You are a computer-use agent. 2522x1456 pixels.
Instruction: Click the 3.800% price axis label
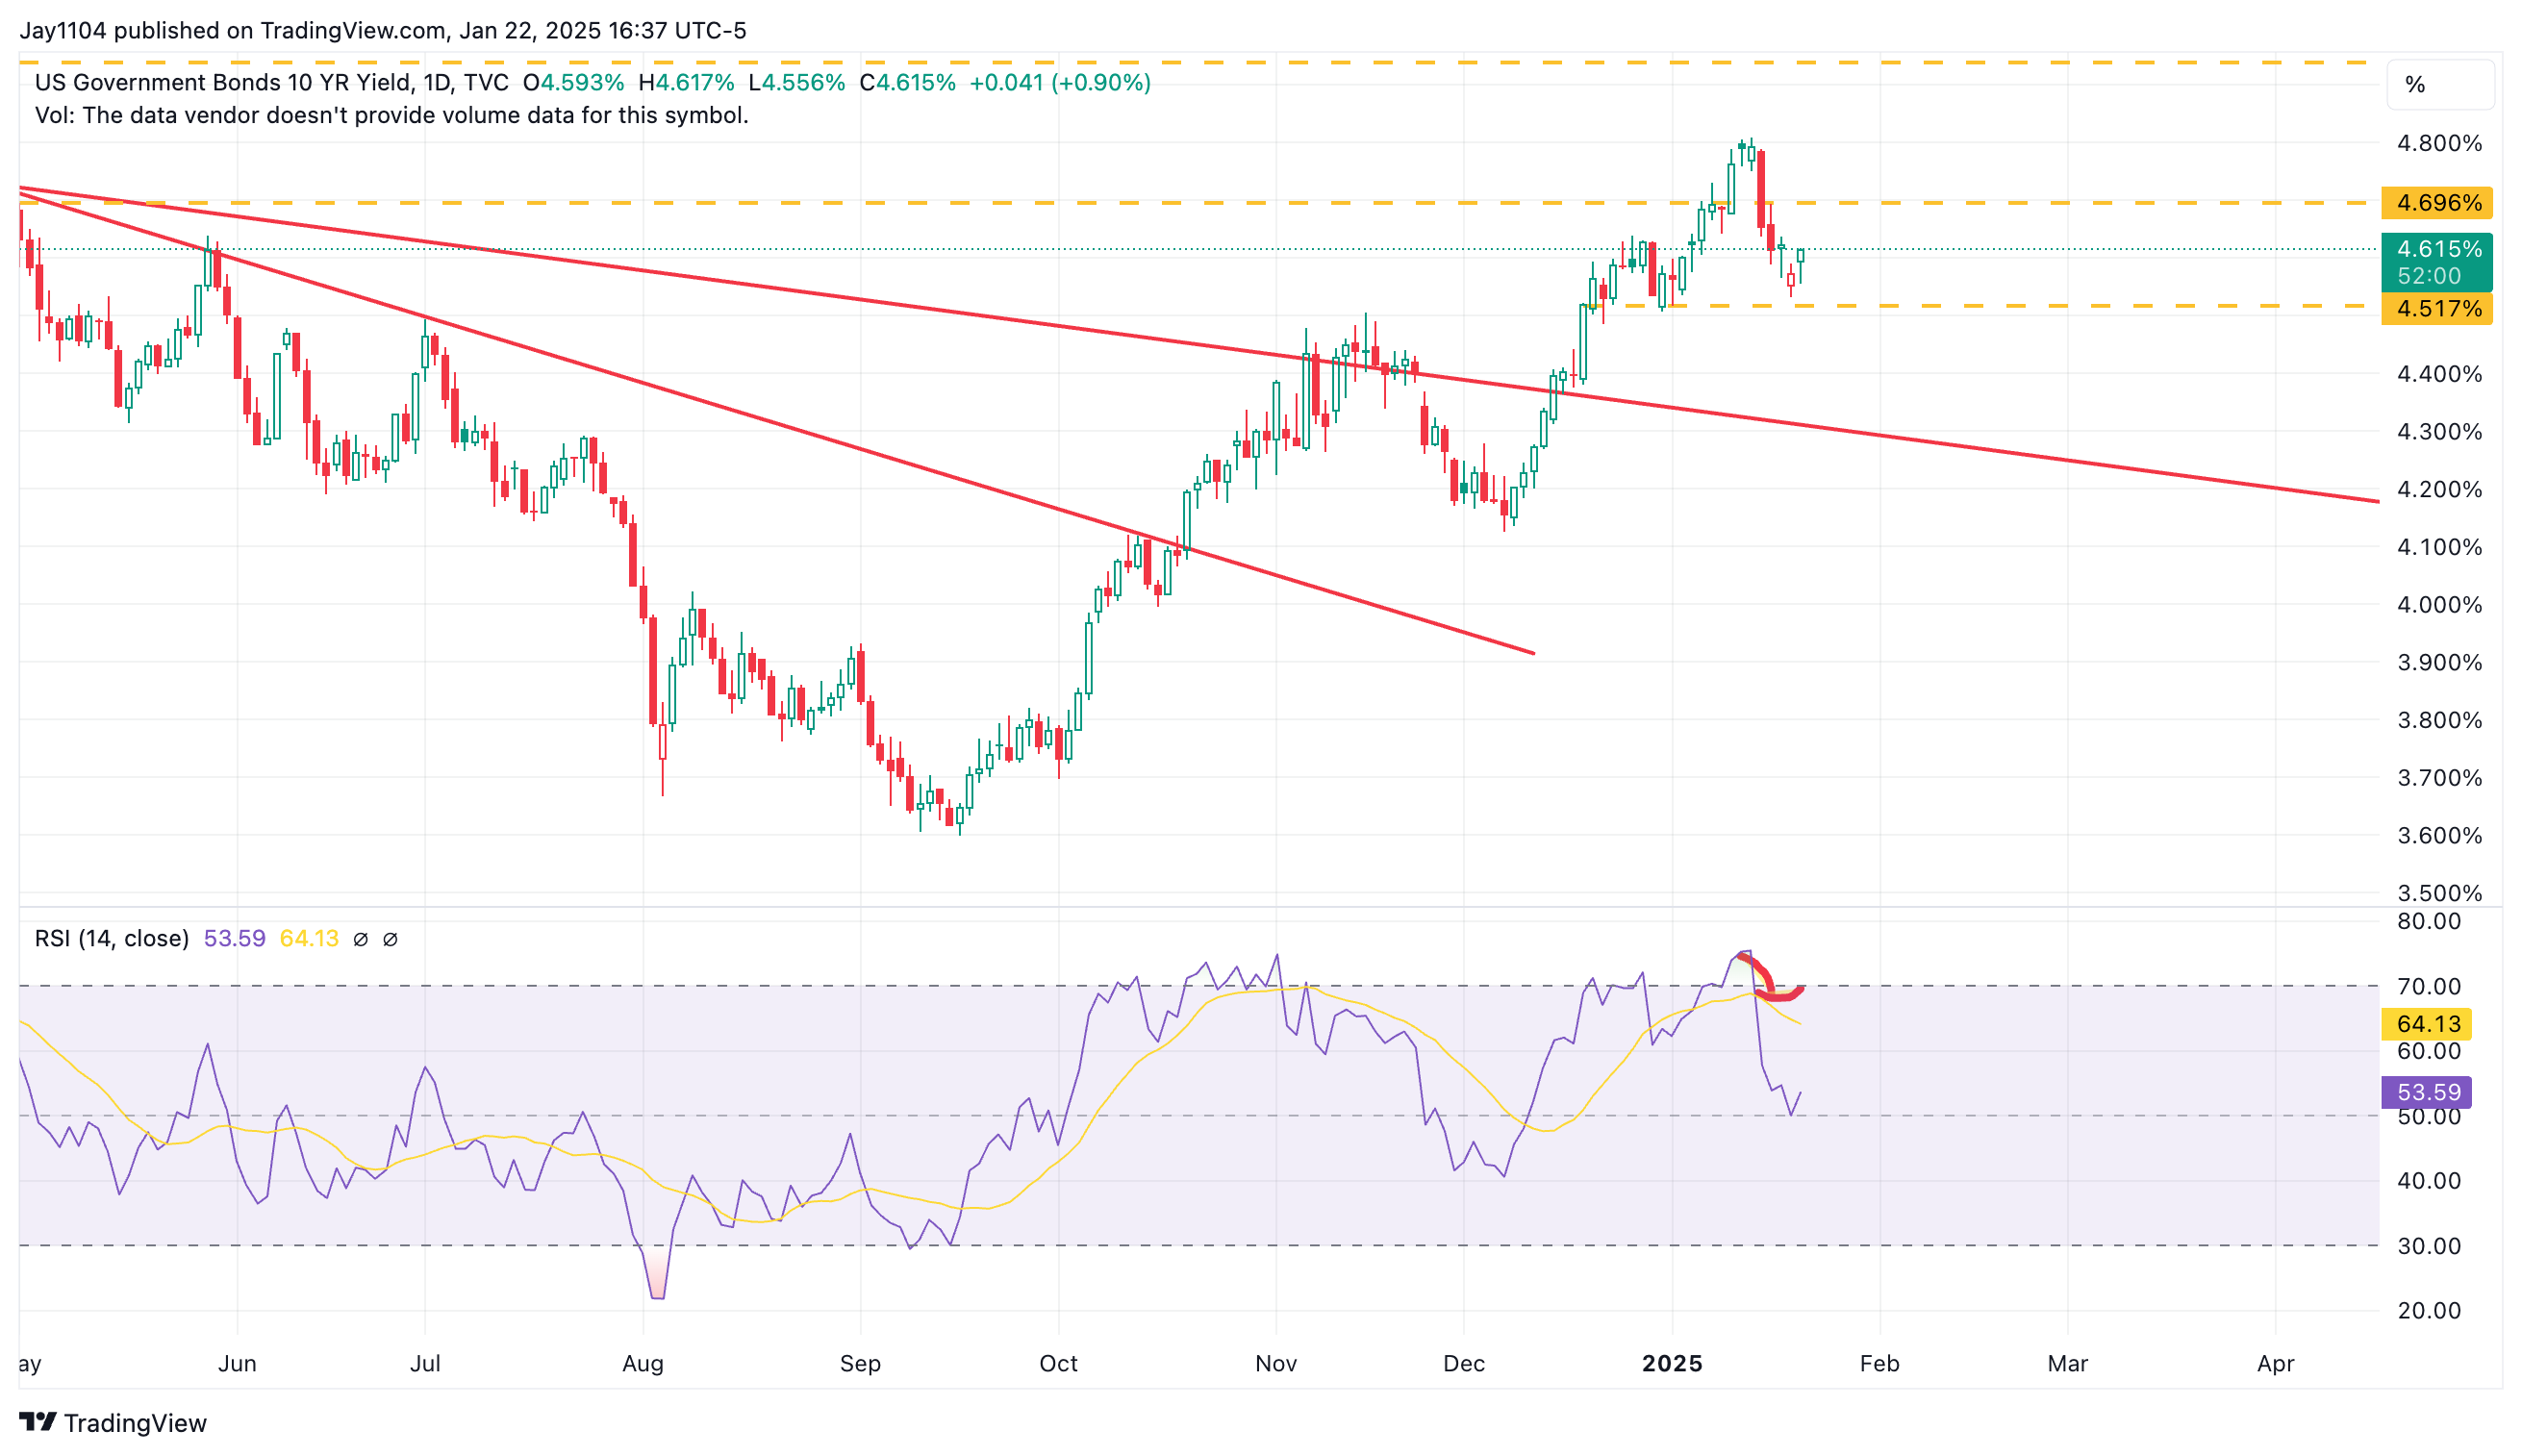tap(2439, 720)
